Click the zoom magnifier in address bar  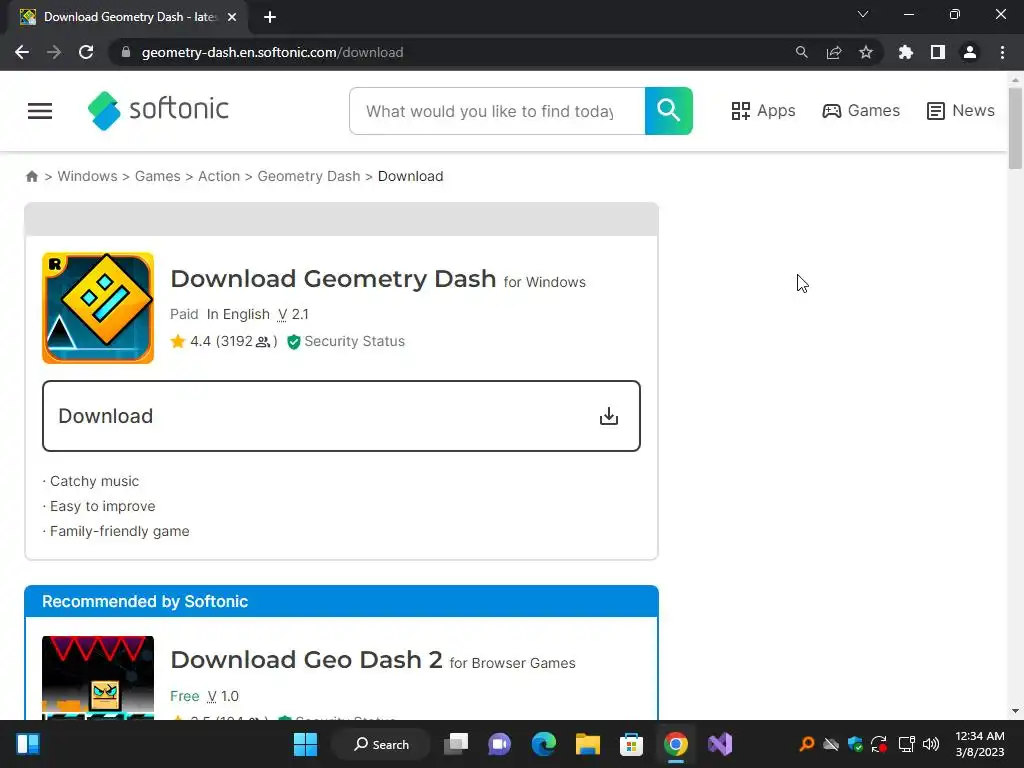coord(801,52)
